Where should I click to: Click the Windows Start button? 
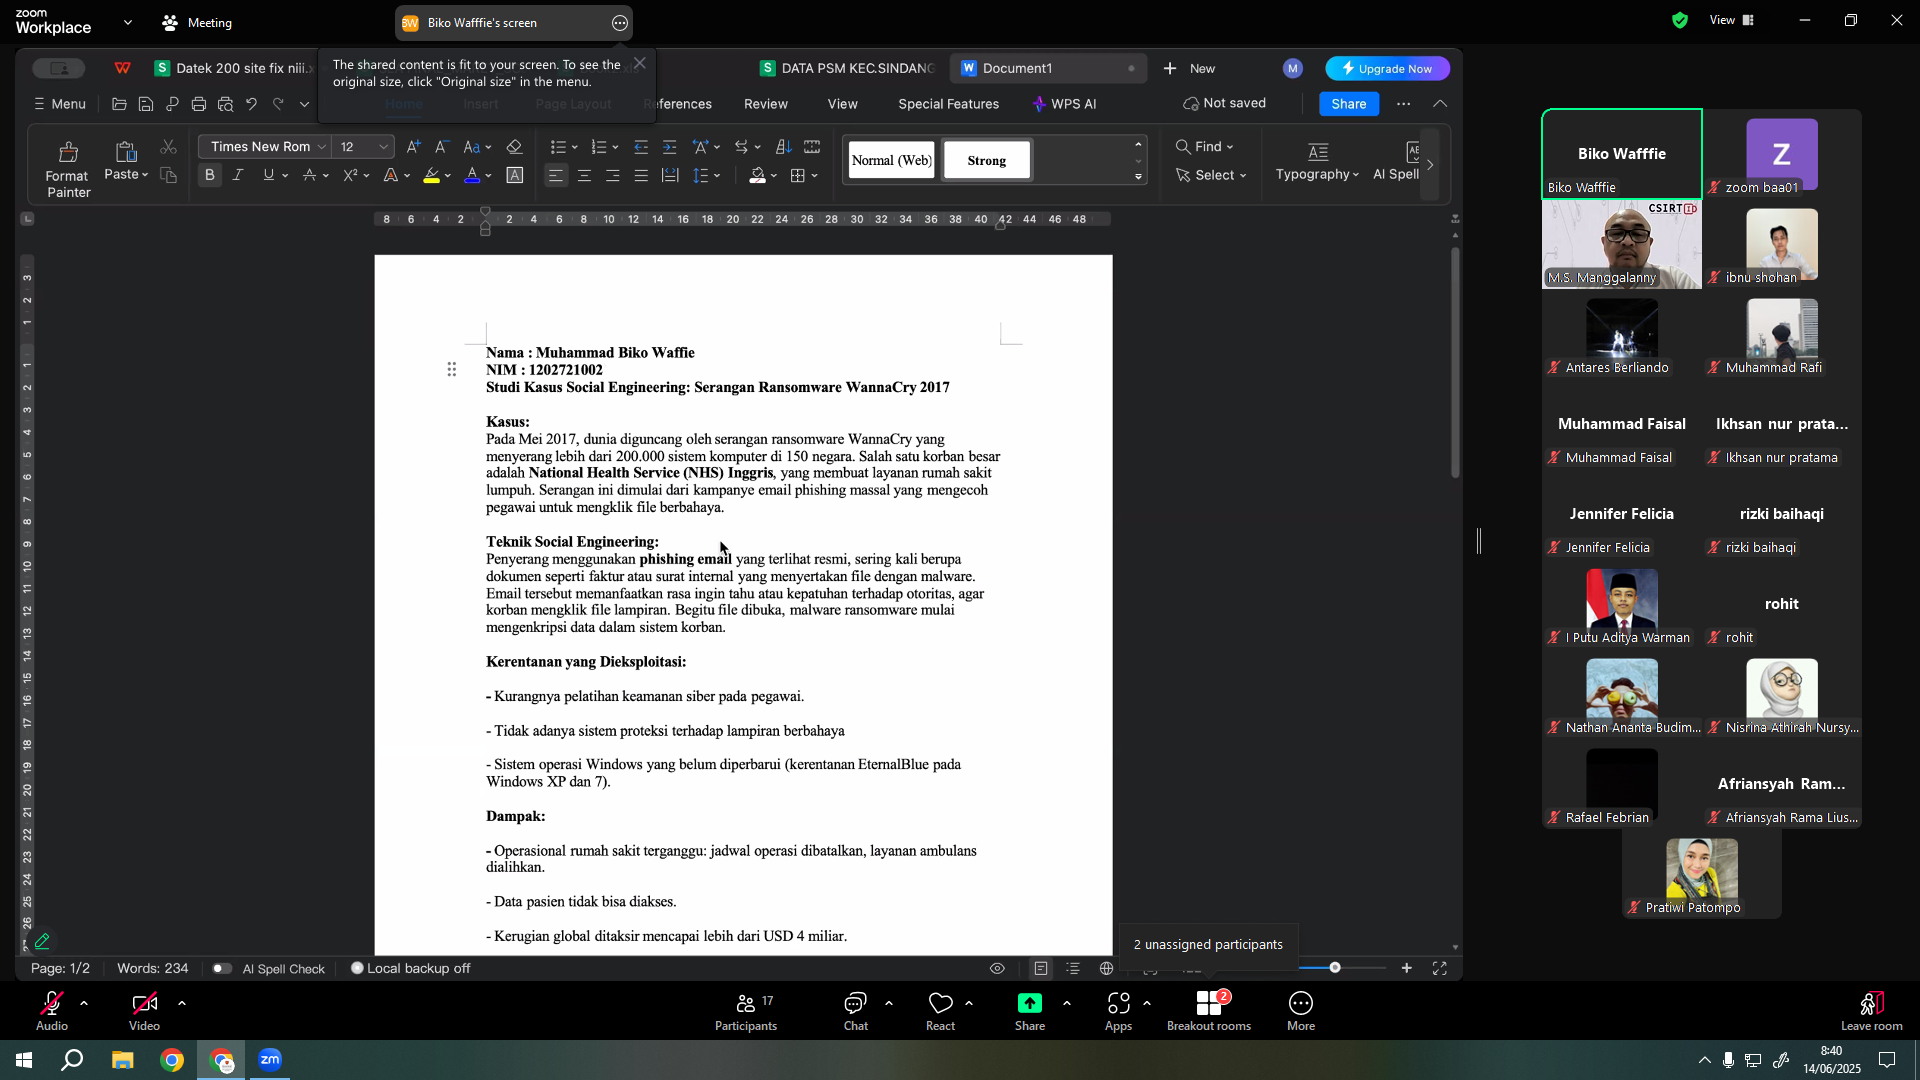24,1060
